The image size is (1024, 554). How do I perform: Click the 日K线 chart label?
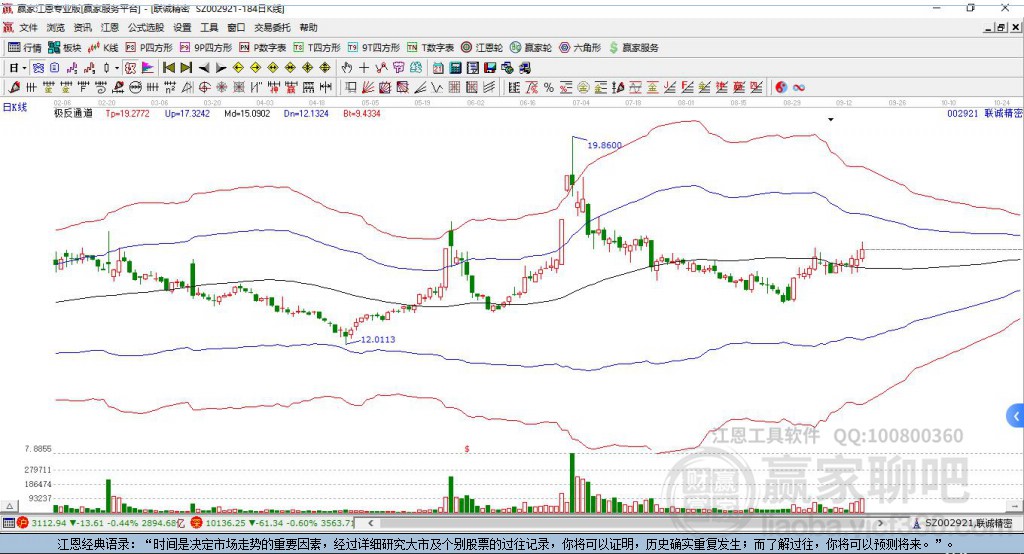[15, 107]
